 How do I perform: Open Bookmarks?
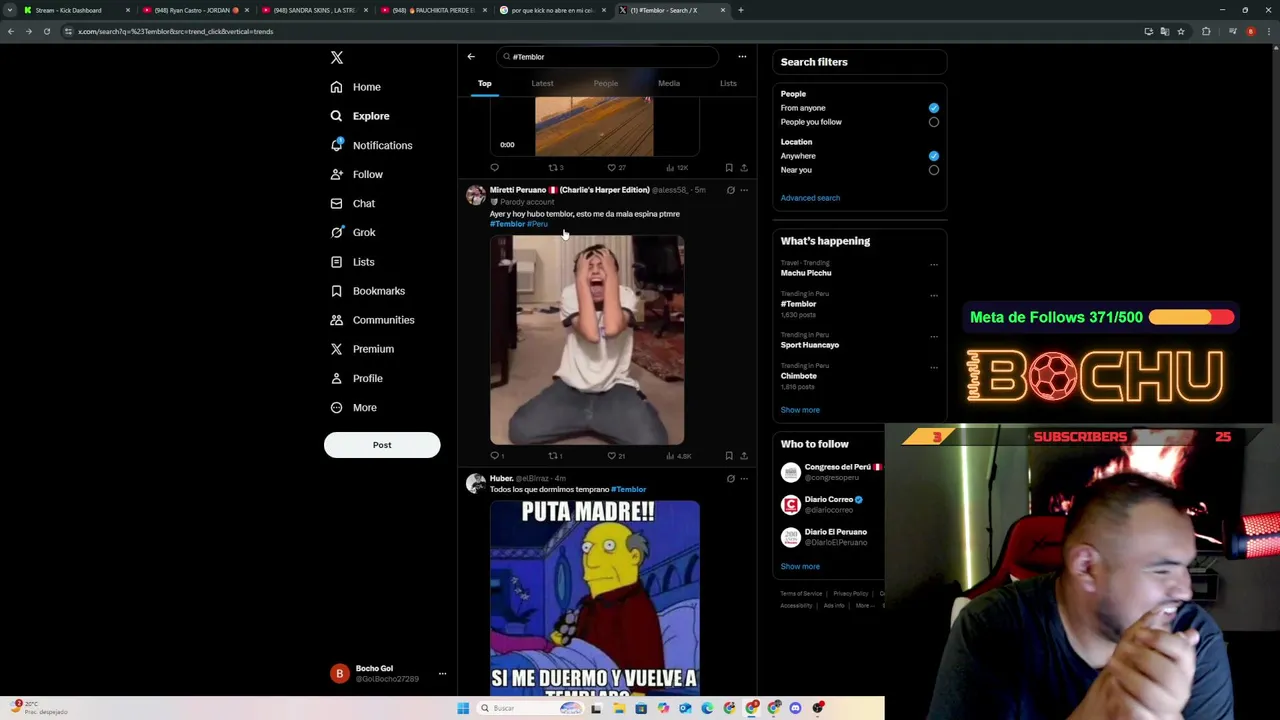click(367, 291)
